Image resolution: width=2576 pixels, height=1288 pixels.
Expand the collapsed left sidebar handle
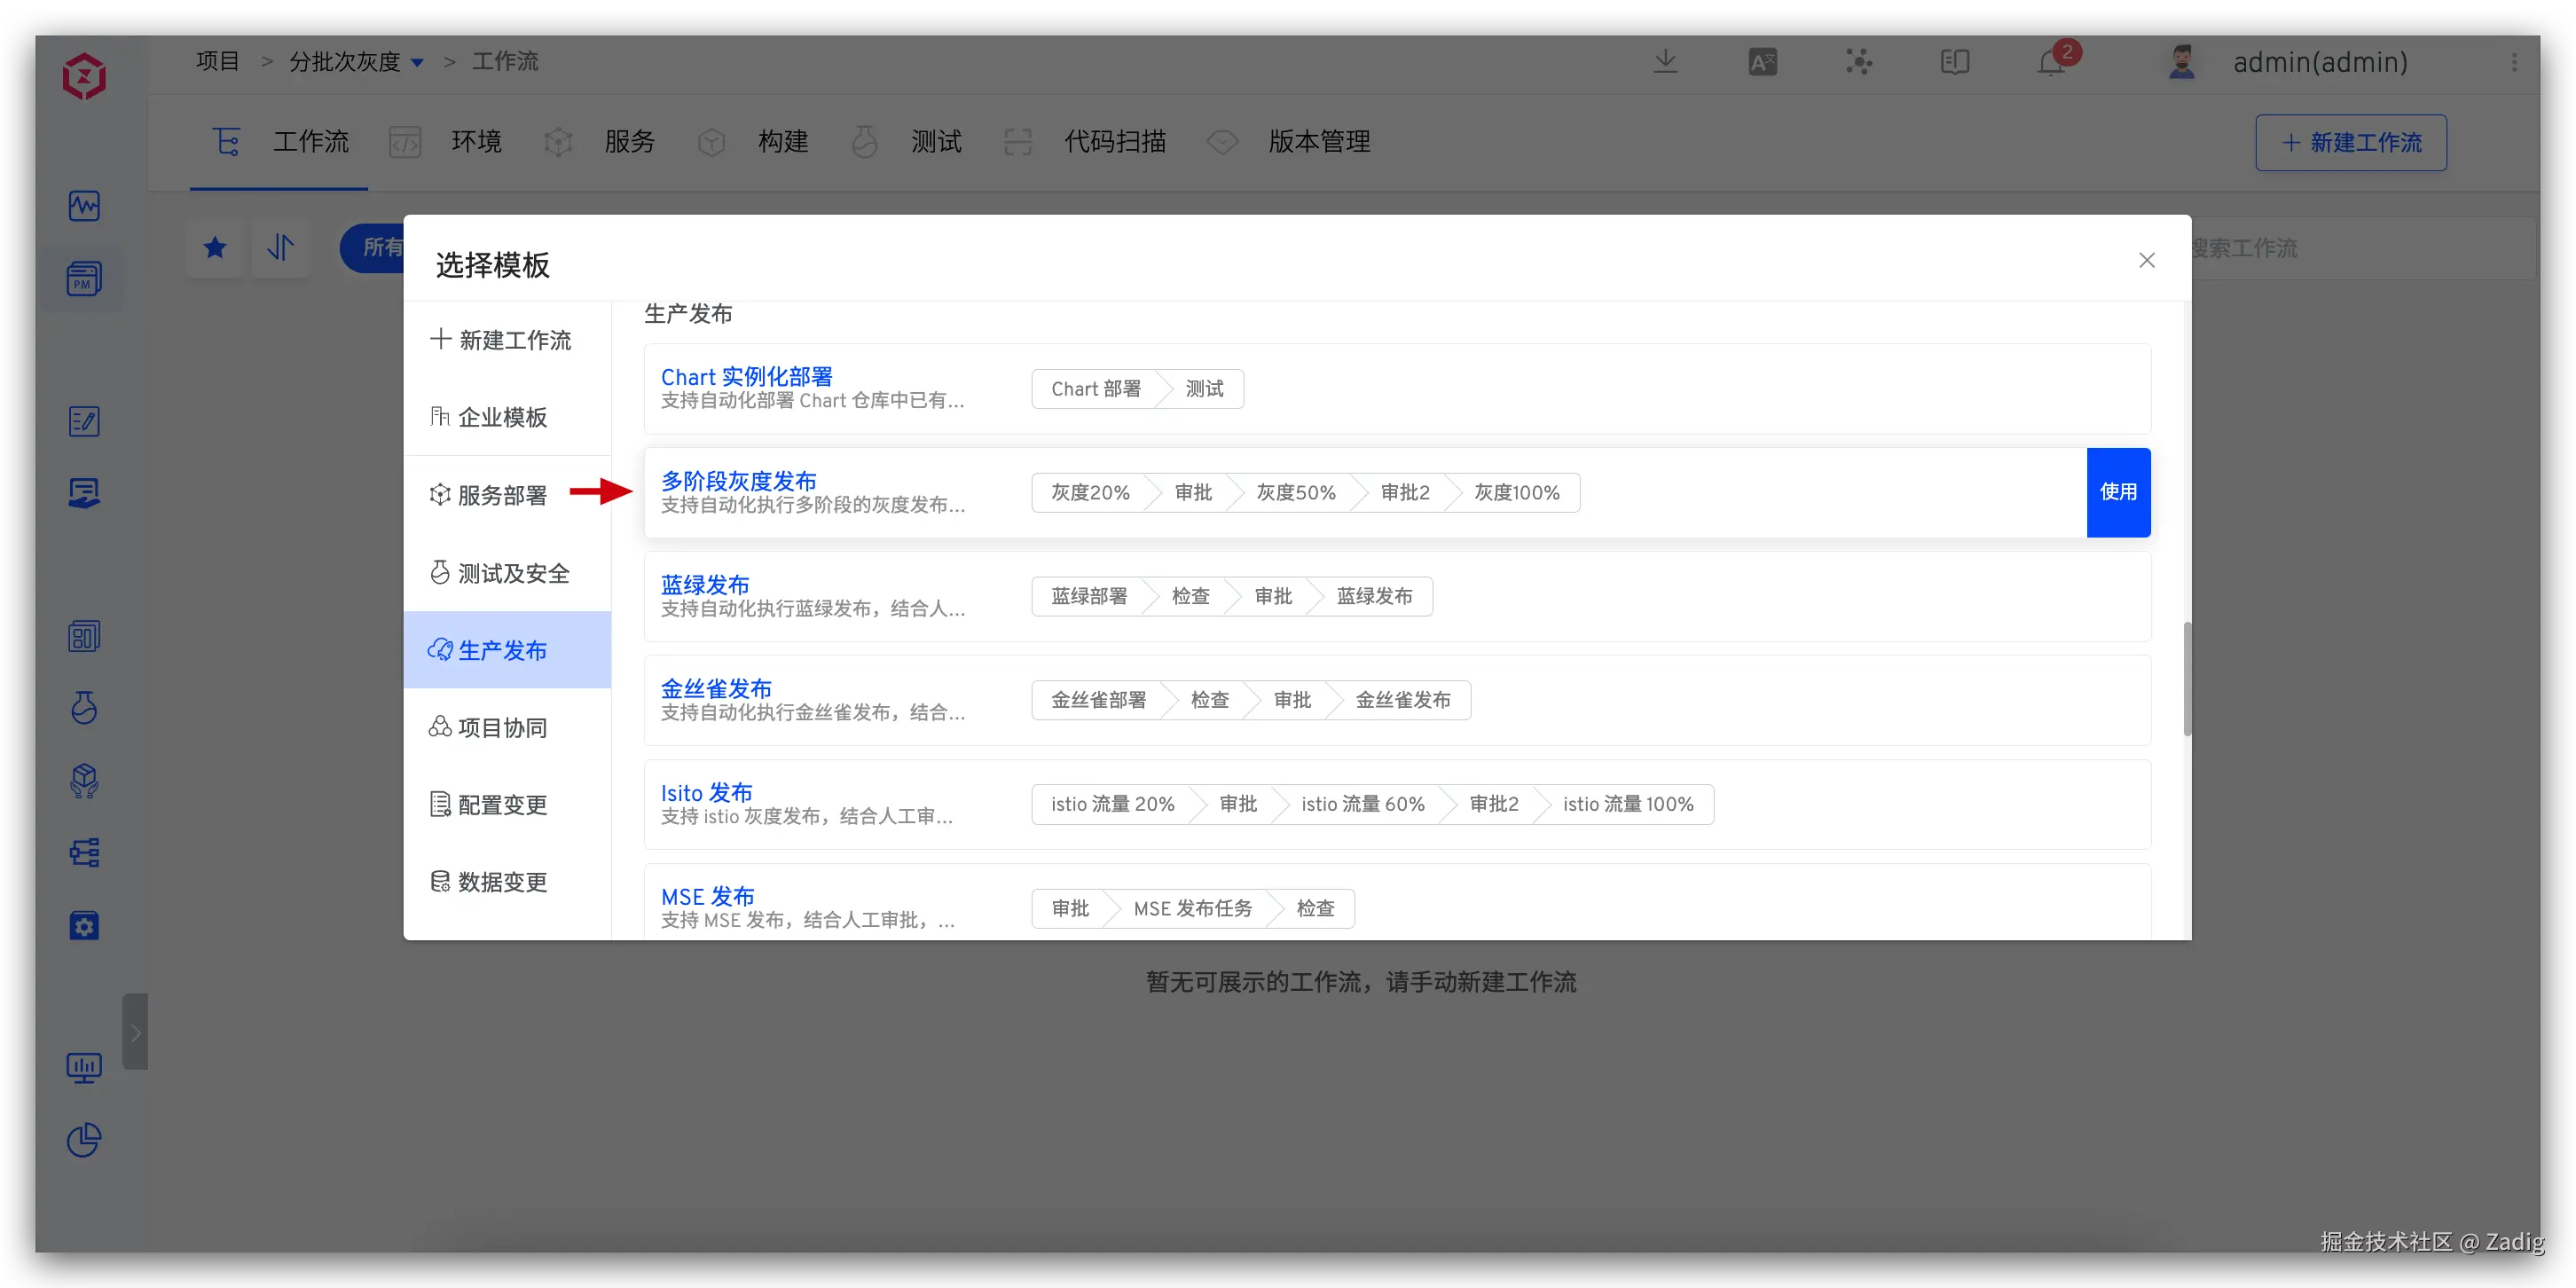click(x=135, y=1032)
